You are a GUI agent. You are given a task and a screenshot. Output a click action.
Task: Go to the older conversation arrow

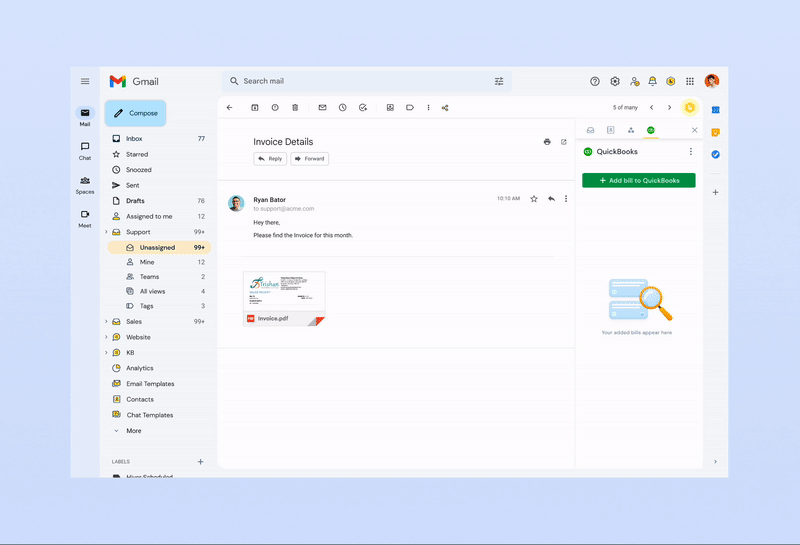(x=669, y=108)
